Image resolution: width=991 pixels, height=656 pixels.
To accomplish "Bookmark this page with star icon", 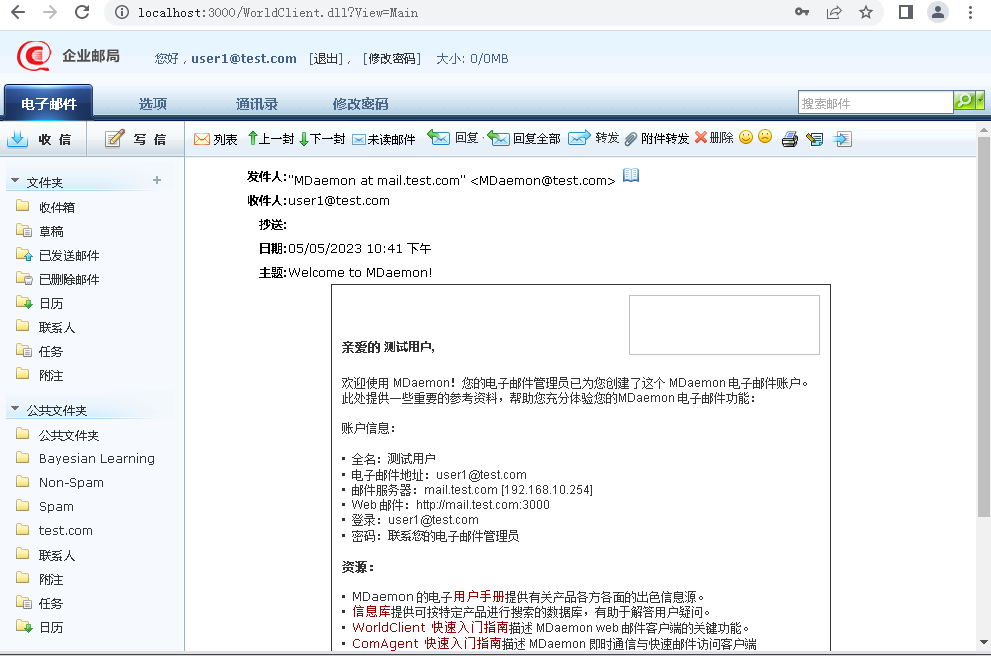I will click(866, 13).
